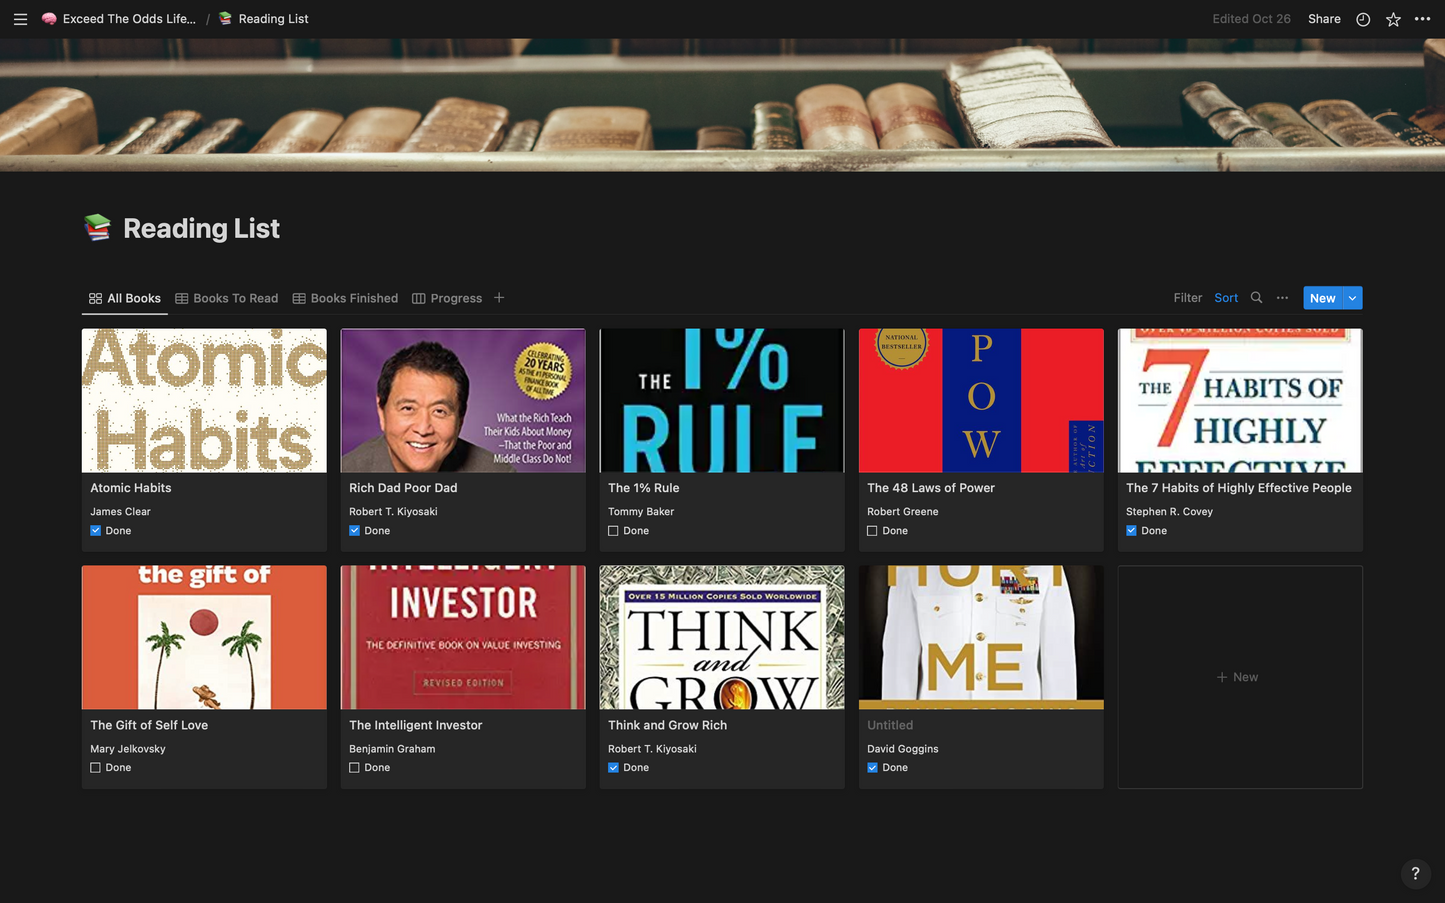1445x903 pixels.
Task: Open top-right page options ellipsis
Action: coord(1422,19)
